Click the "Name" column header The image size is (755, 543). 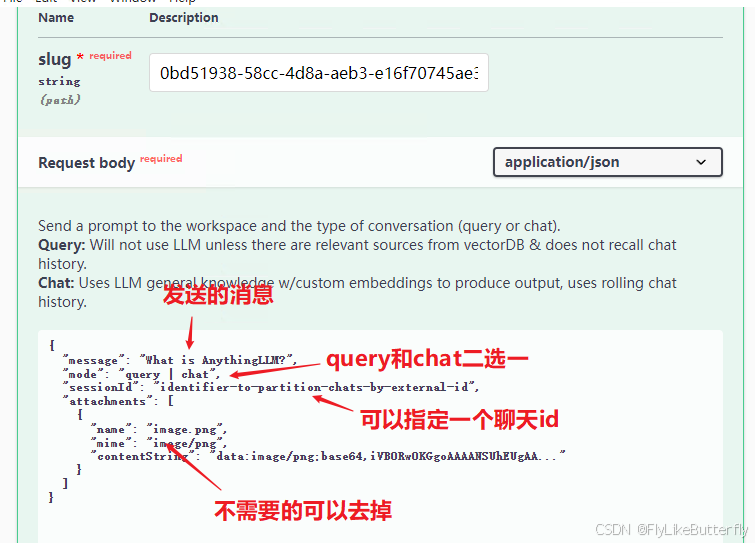point(56,18)
